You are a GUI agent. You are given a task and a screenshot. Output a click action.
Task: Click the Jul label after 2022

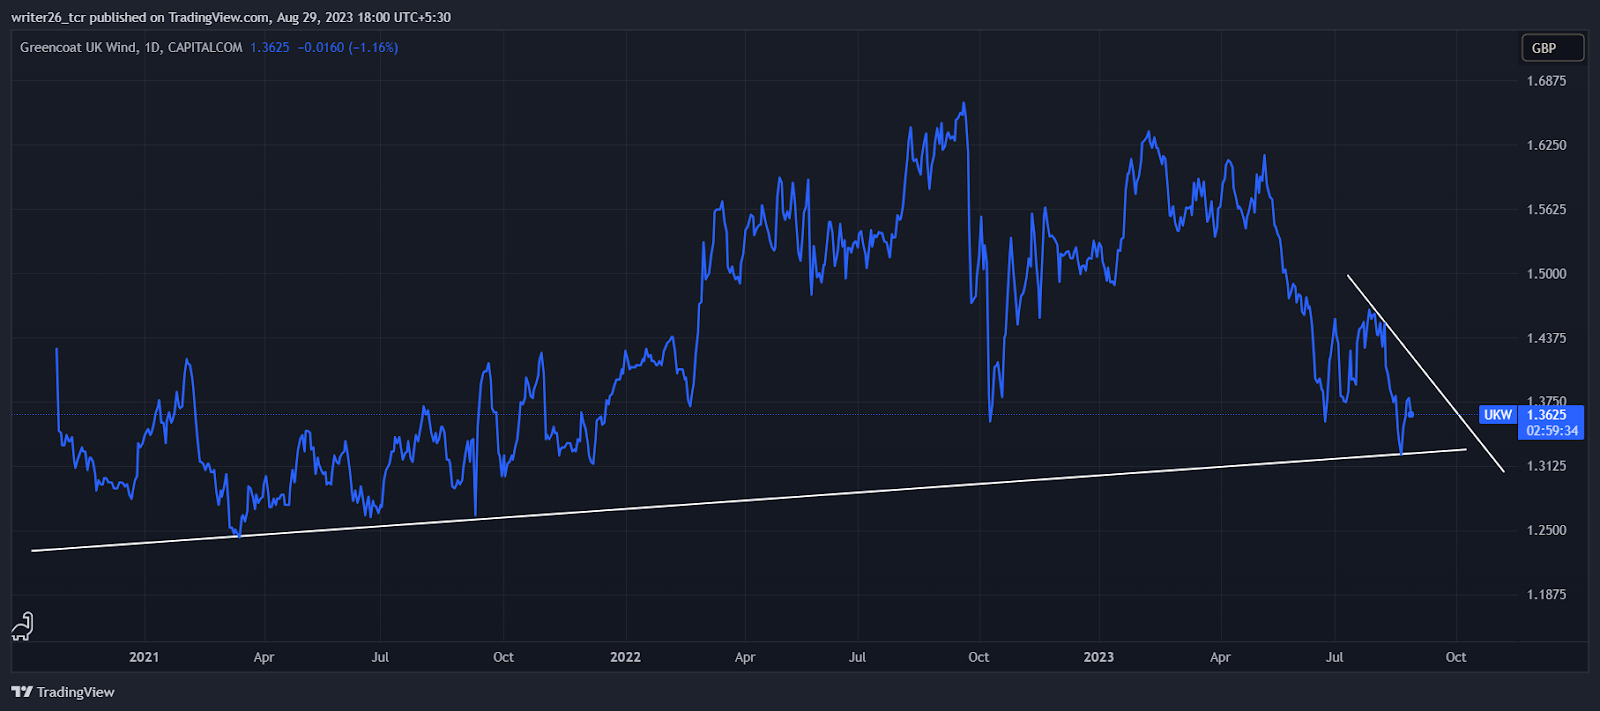click(x=857, y=657)
